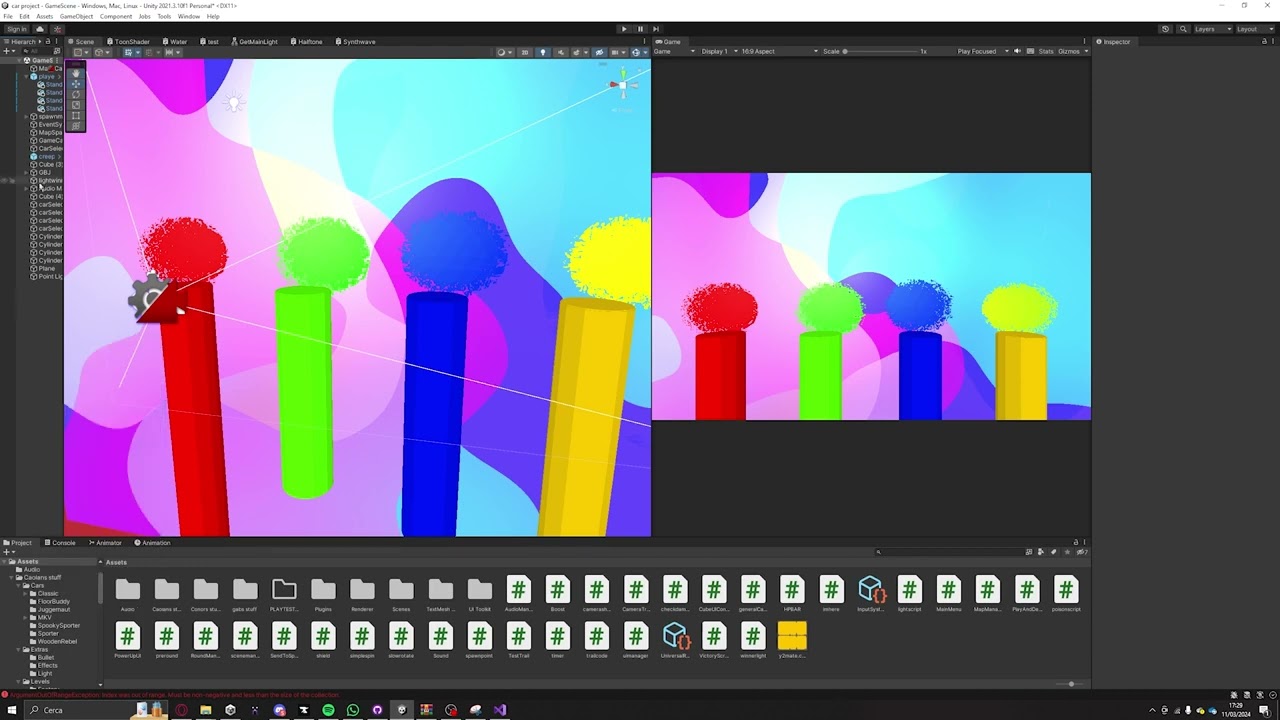The image size is (1280, 720).
Task: Switch to the Halftone tab
Action: tap(306, 42)
